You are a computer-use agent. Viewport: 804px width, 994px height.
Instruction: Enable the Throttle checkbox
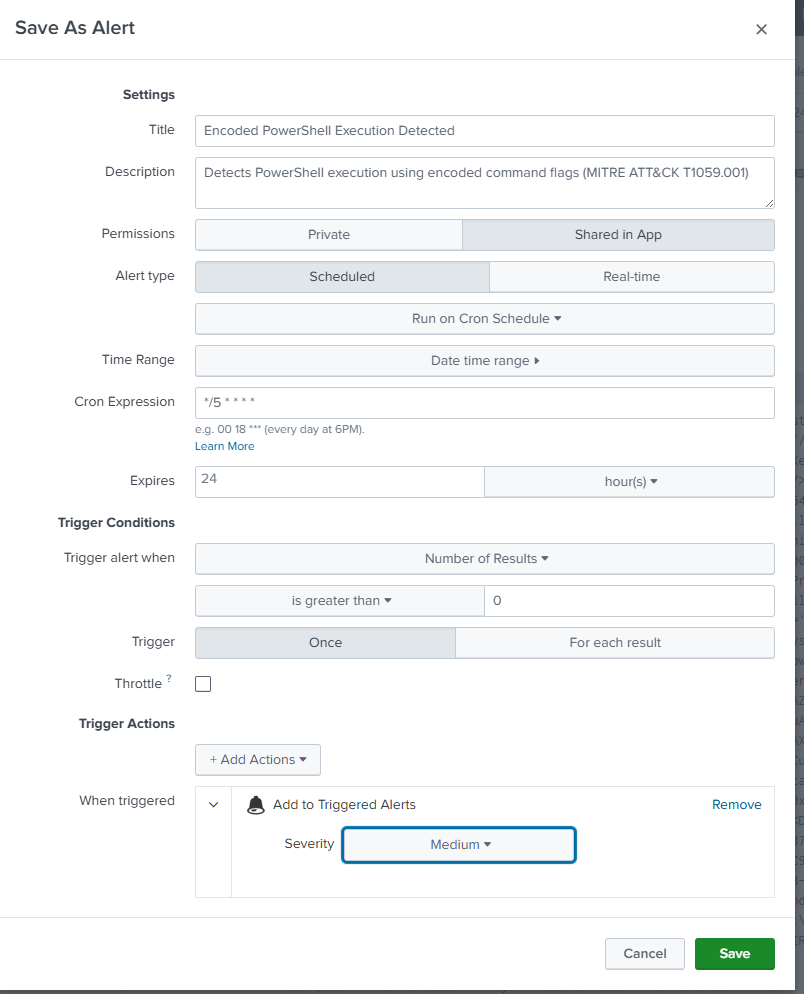(203, 683)
